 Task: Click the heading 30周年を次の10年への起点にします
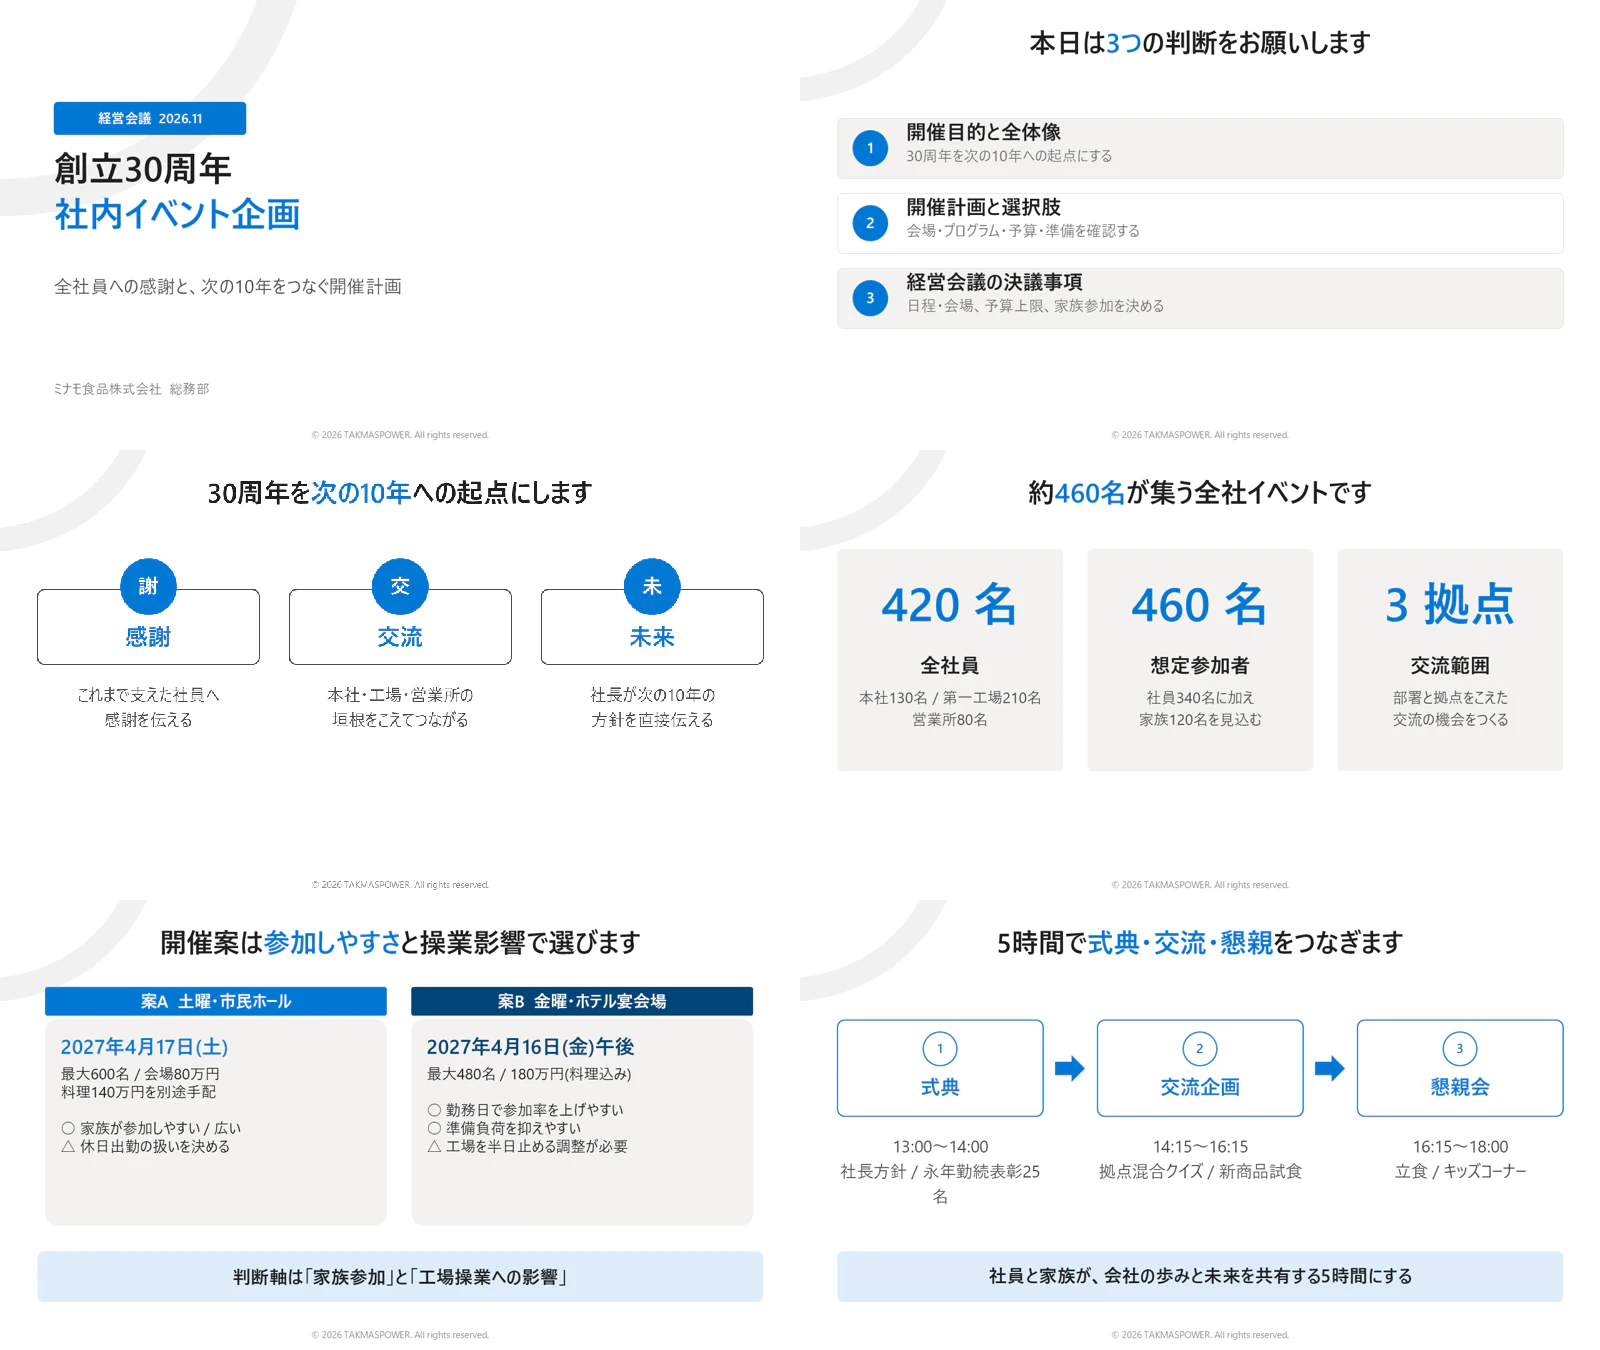(x=400, y=493)
